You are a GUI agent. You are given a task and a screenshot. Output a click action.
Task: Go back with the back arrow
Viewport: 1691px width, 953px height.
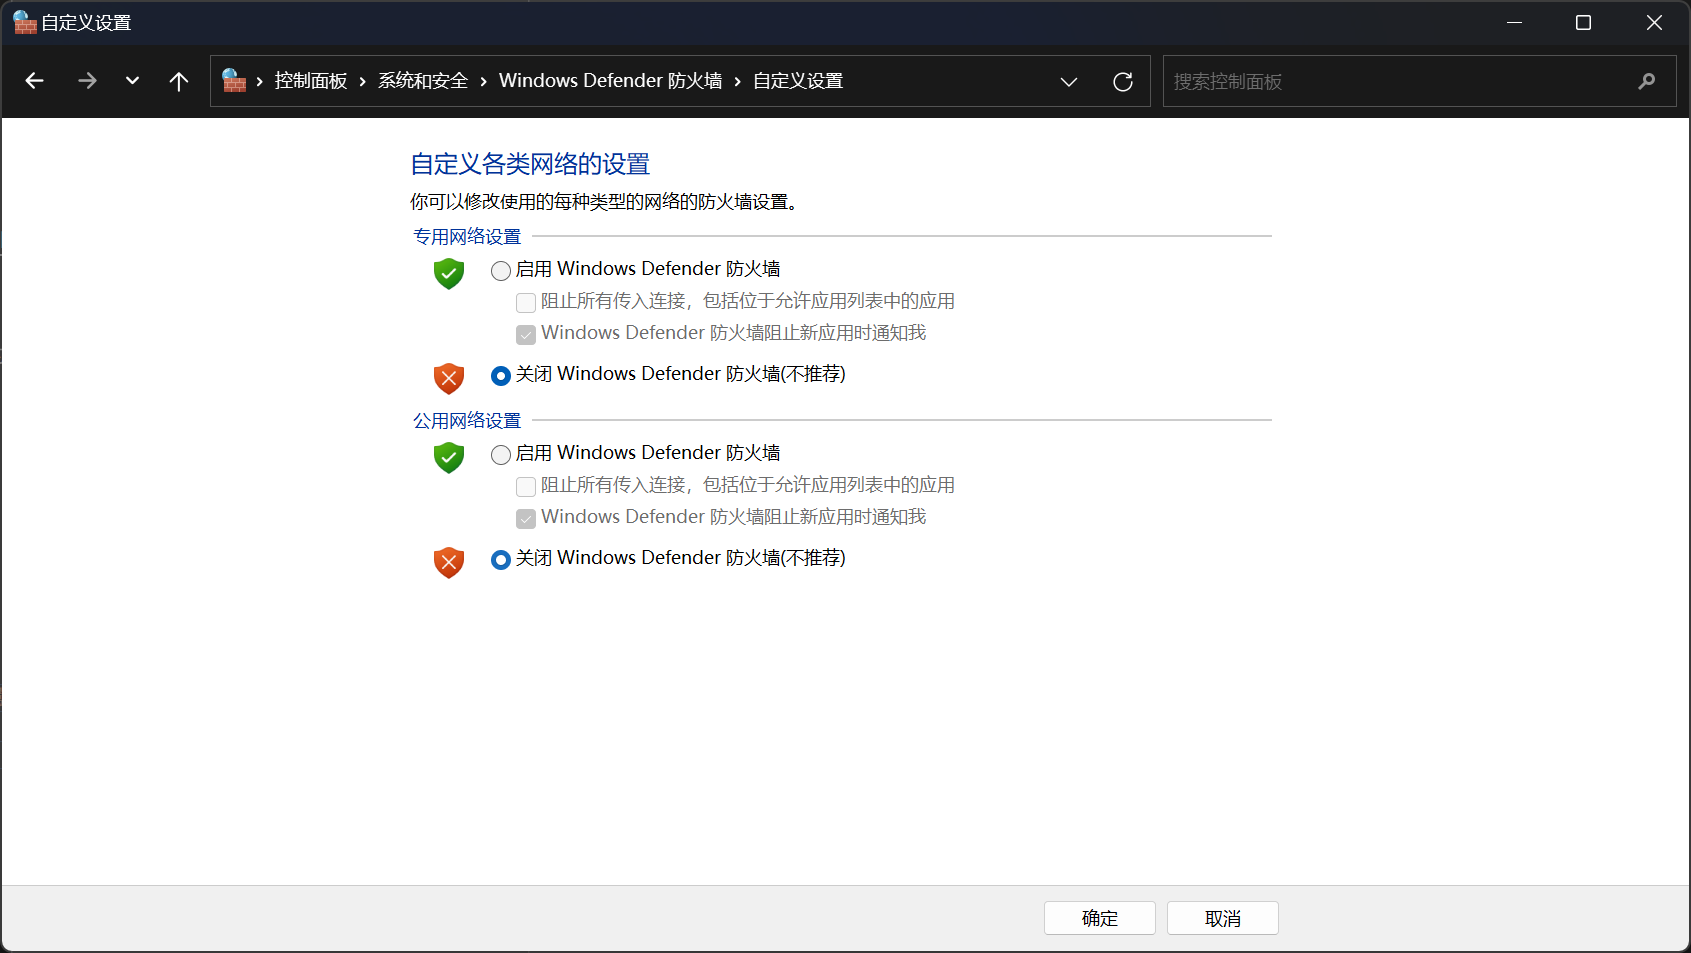pyautogui.click(x=34, y=81)
